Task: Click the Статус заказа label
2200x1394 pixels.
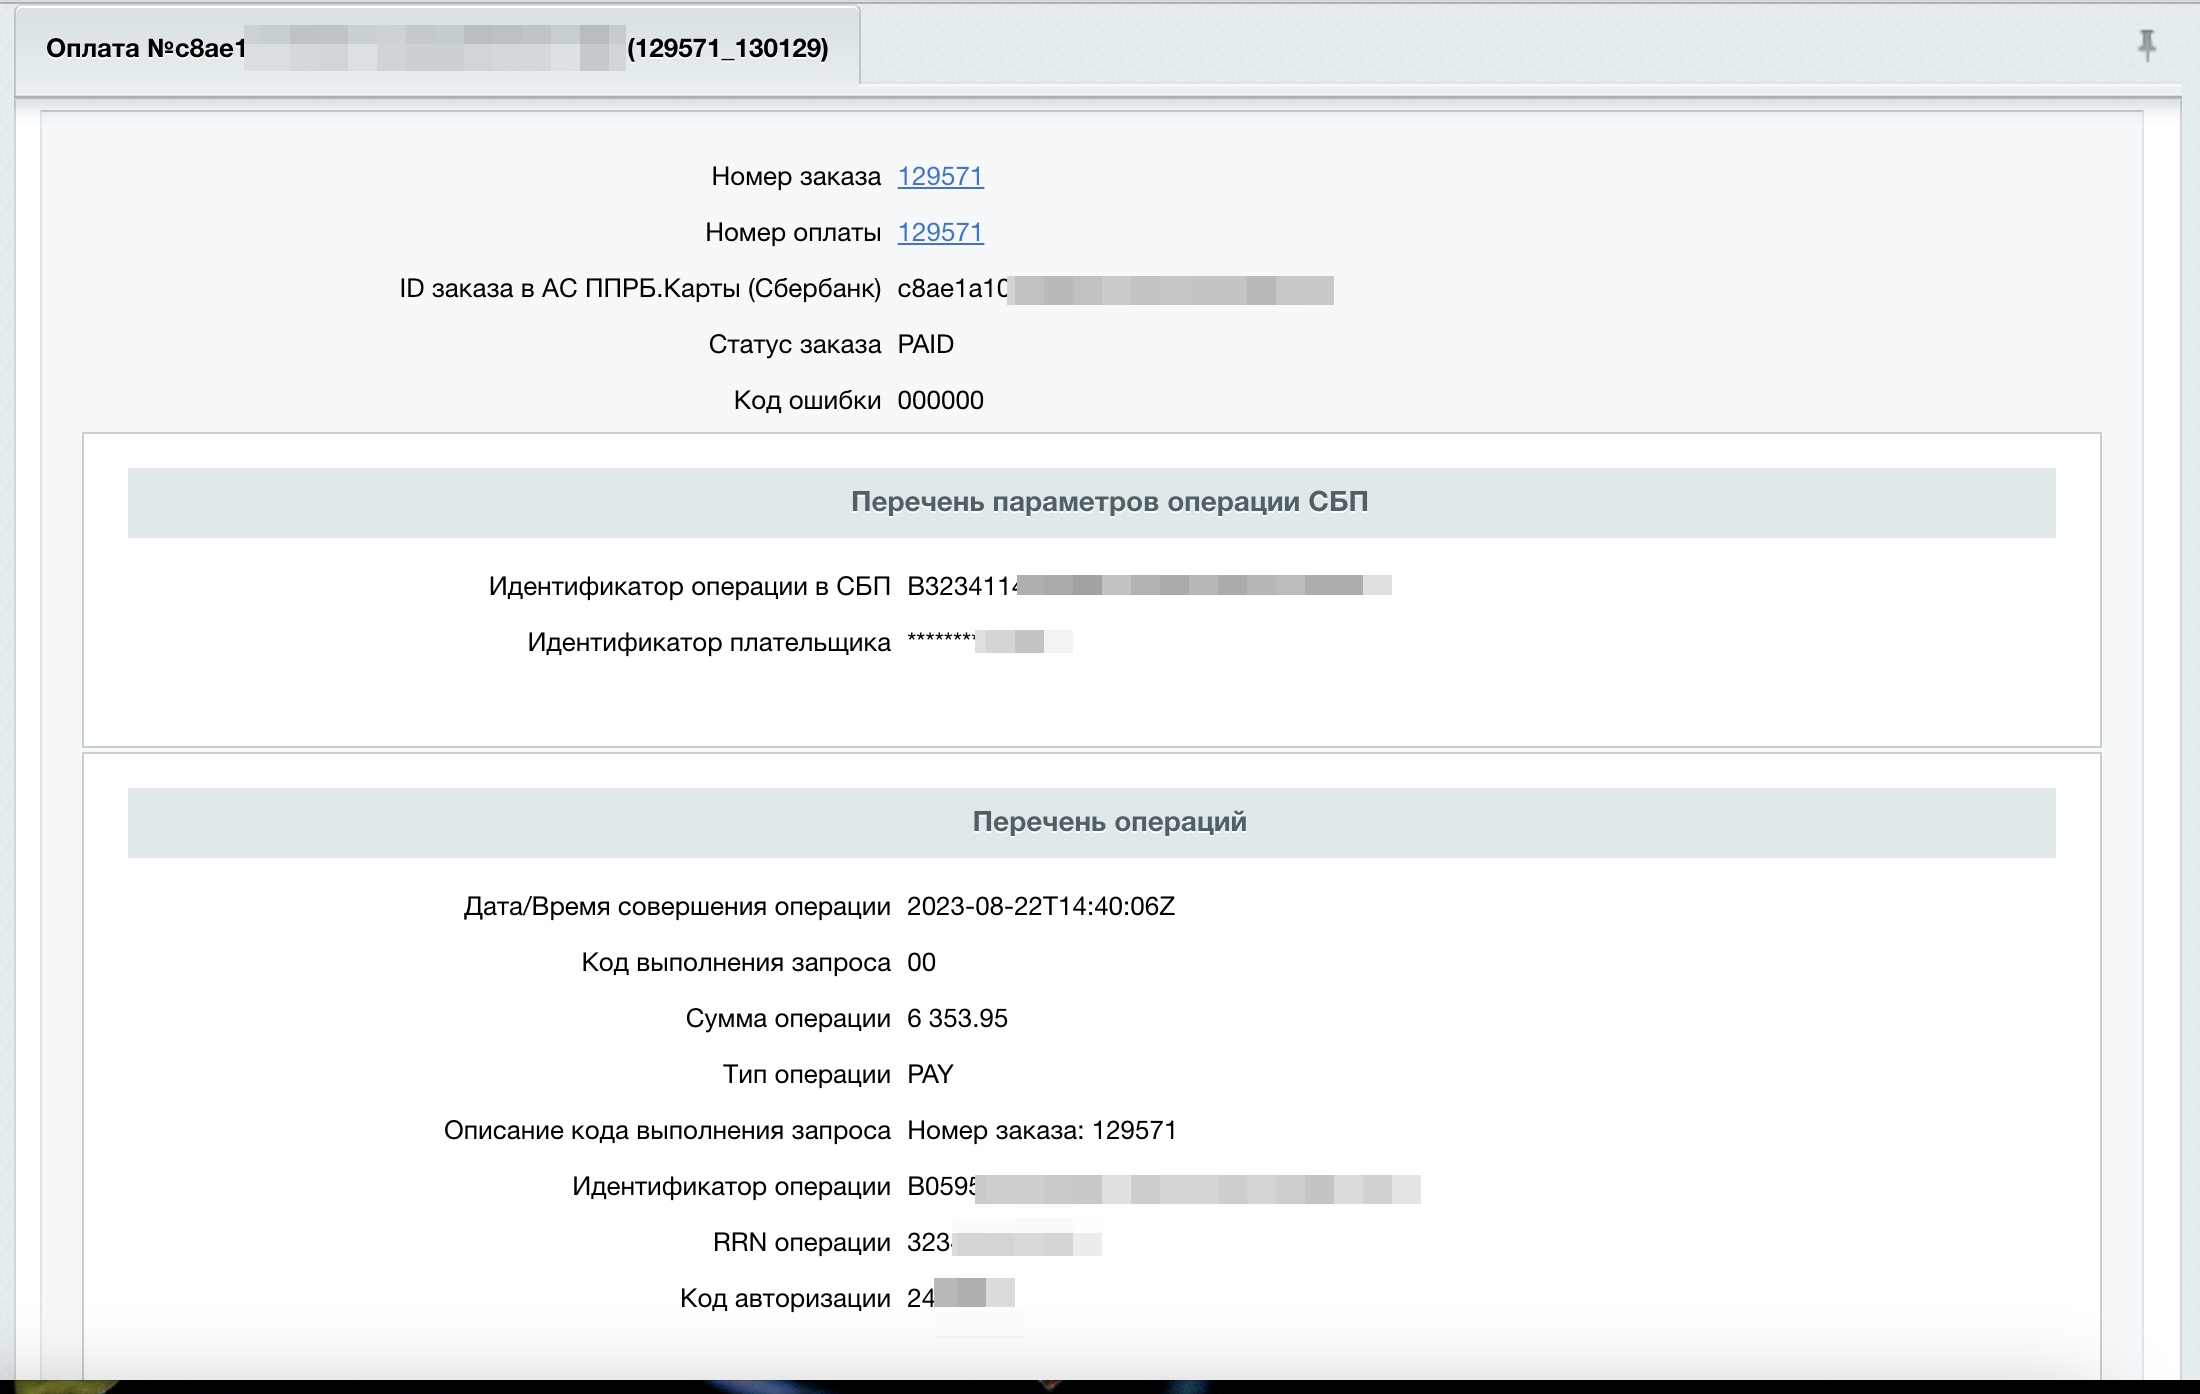Action: [794, 344]
